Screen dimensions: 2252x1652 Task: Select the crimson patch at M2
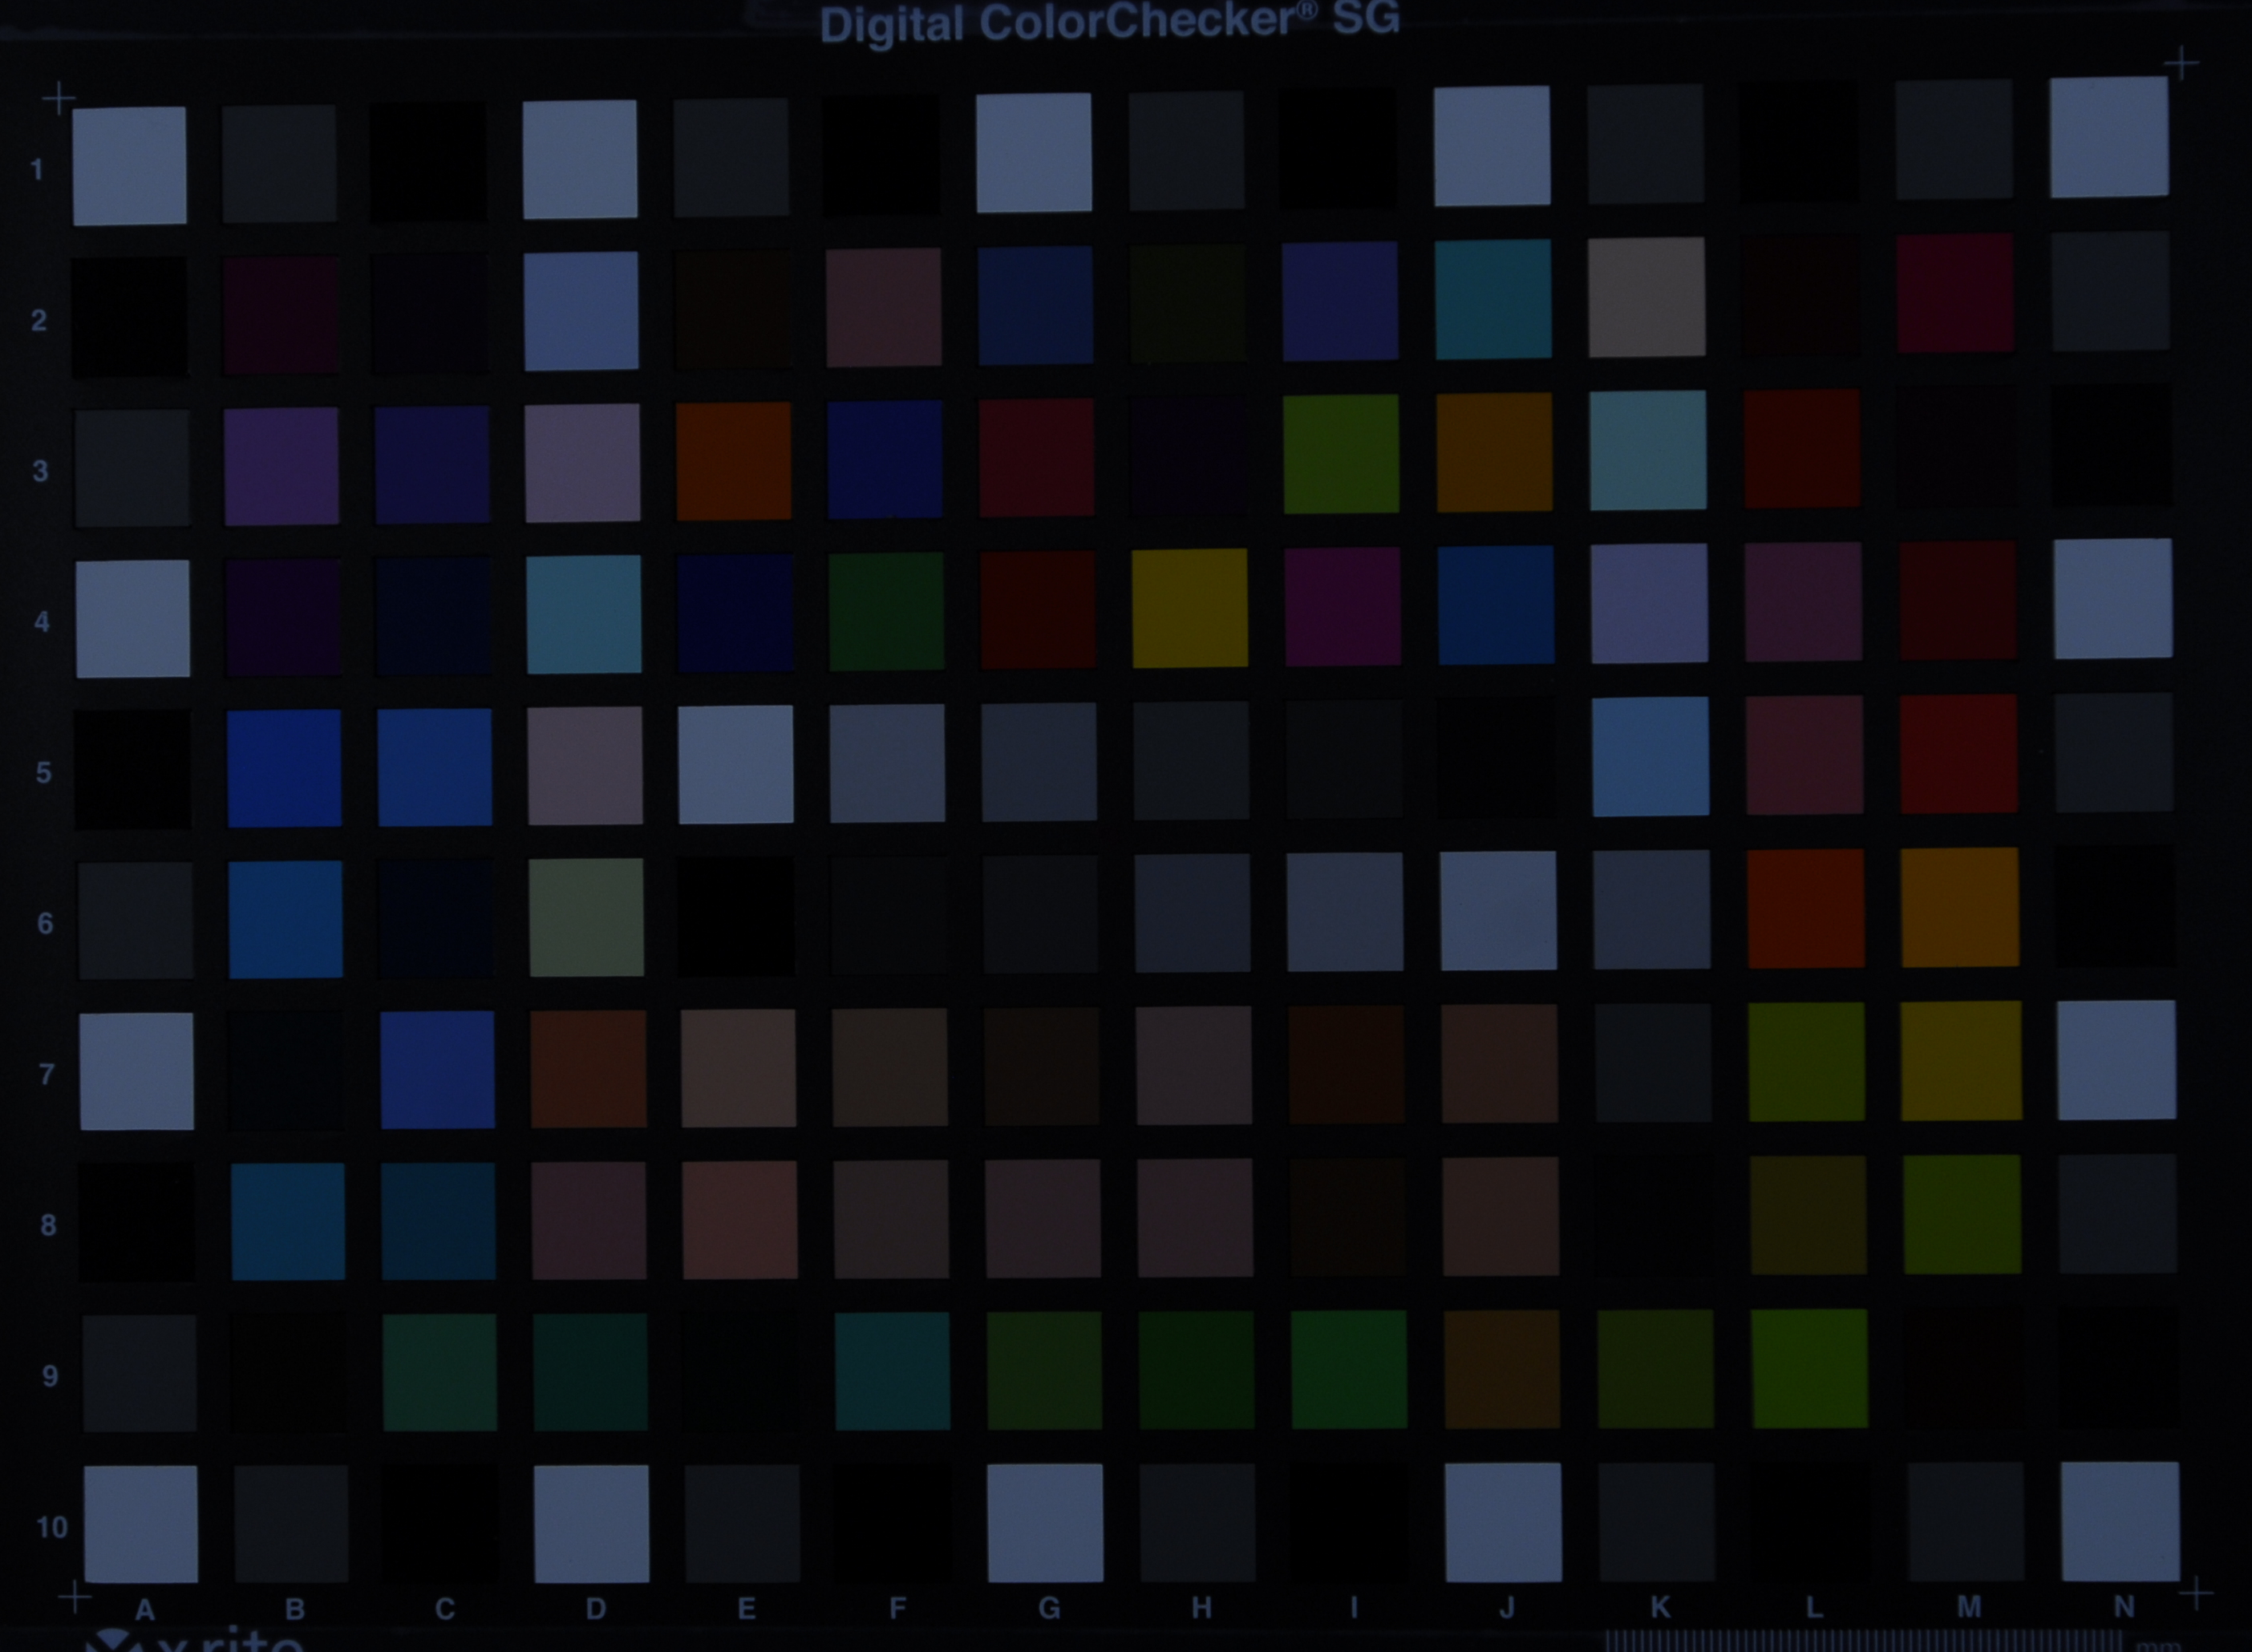point(1954,293)
